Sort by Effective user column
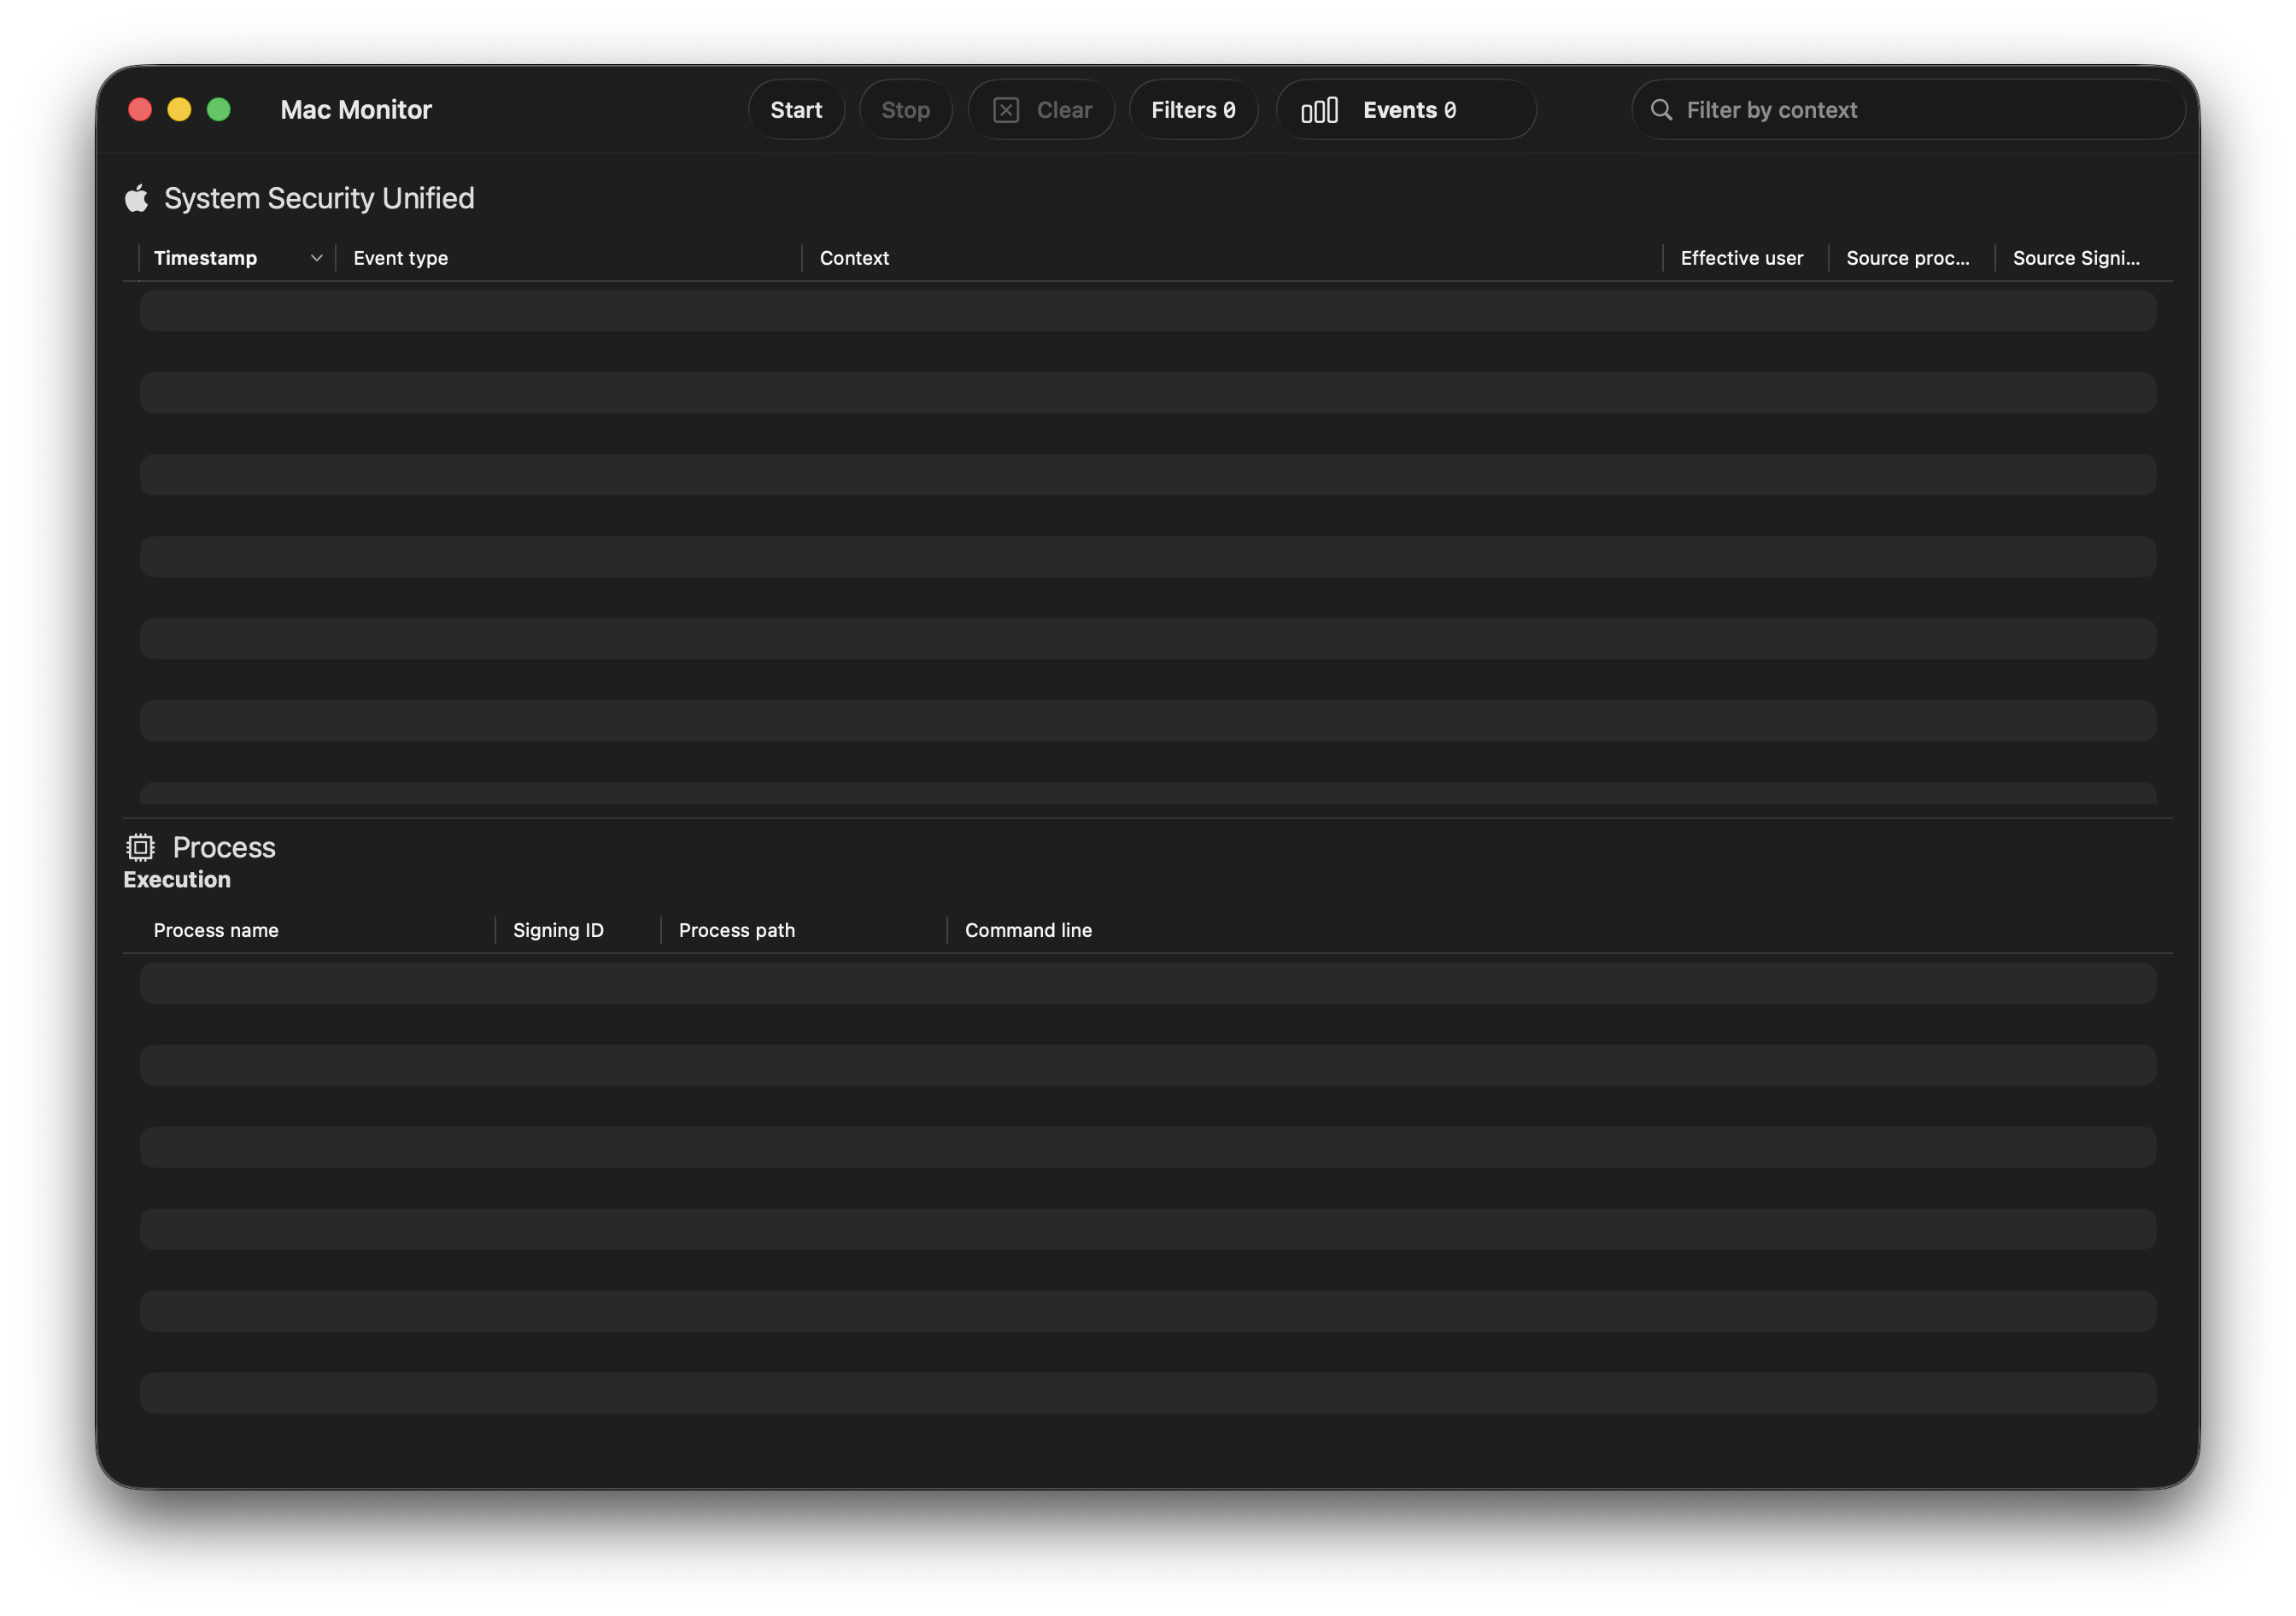The width and height of the screenshot is (2296, 1616). 1741,258
